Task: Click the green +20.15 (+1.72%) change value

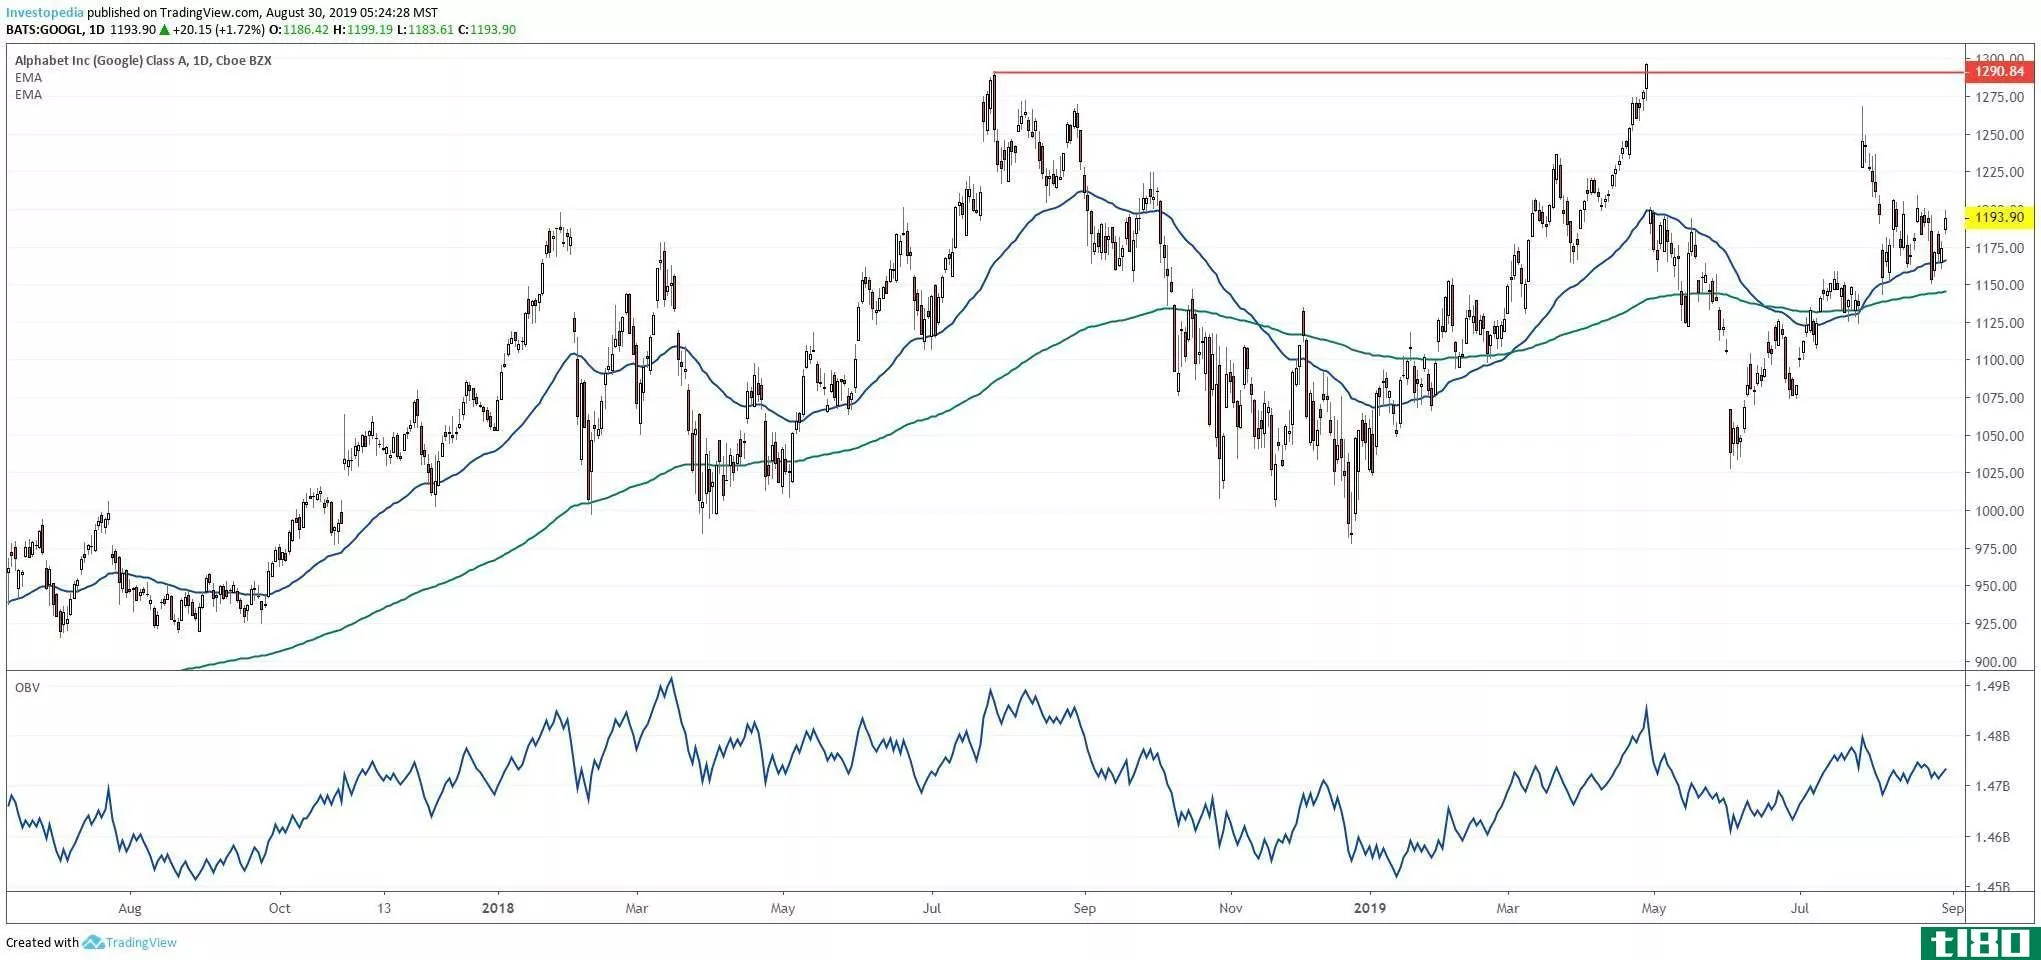Action: pos(217,30)
